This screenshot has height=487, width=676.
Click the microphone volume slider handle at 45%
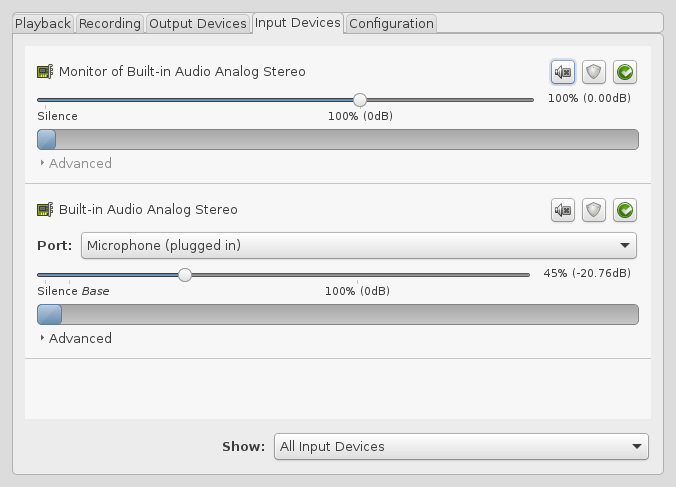pos(185,275)
